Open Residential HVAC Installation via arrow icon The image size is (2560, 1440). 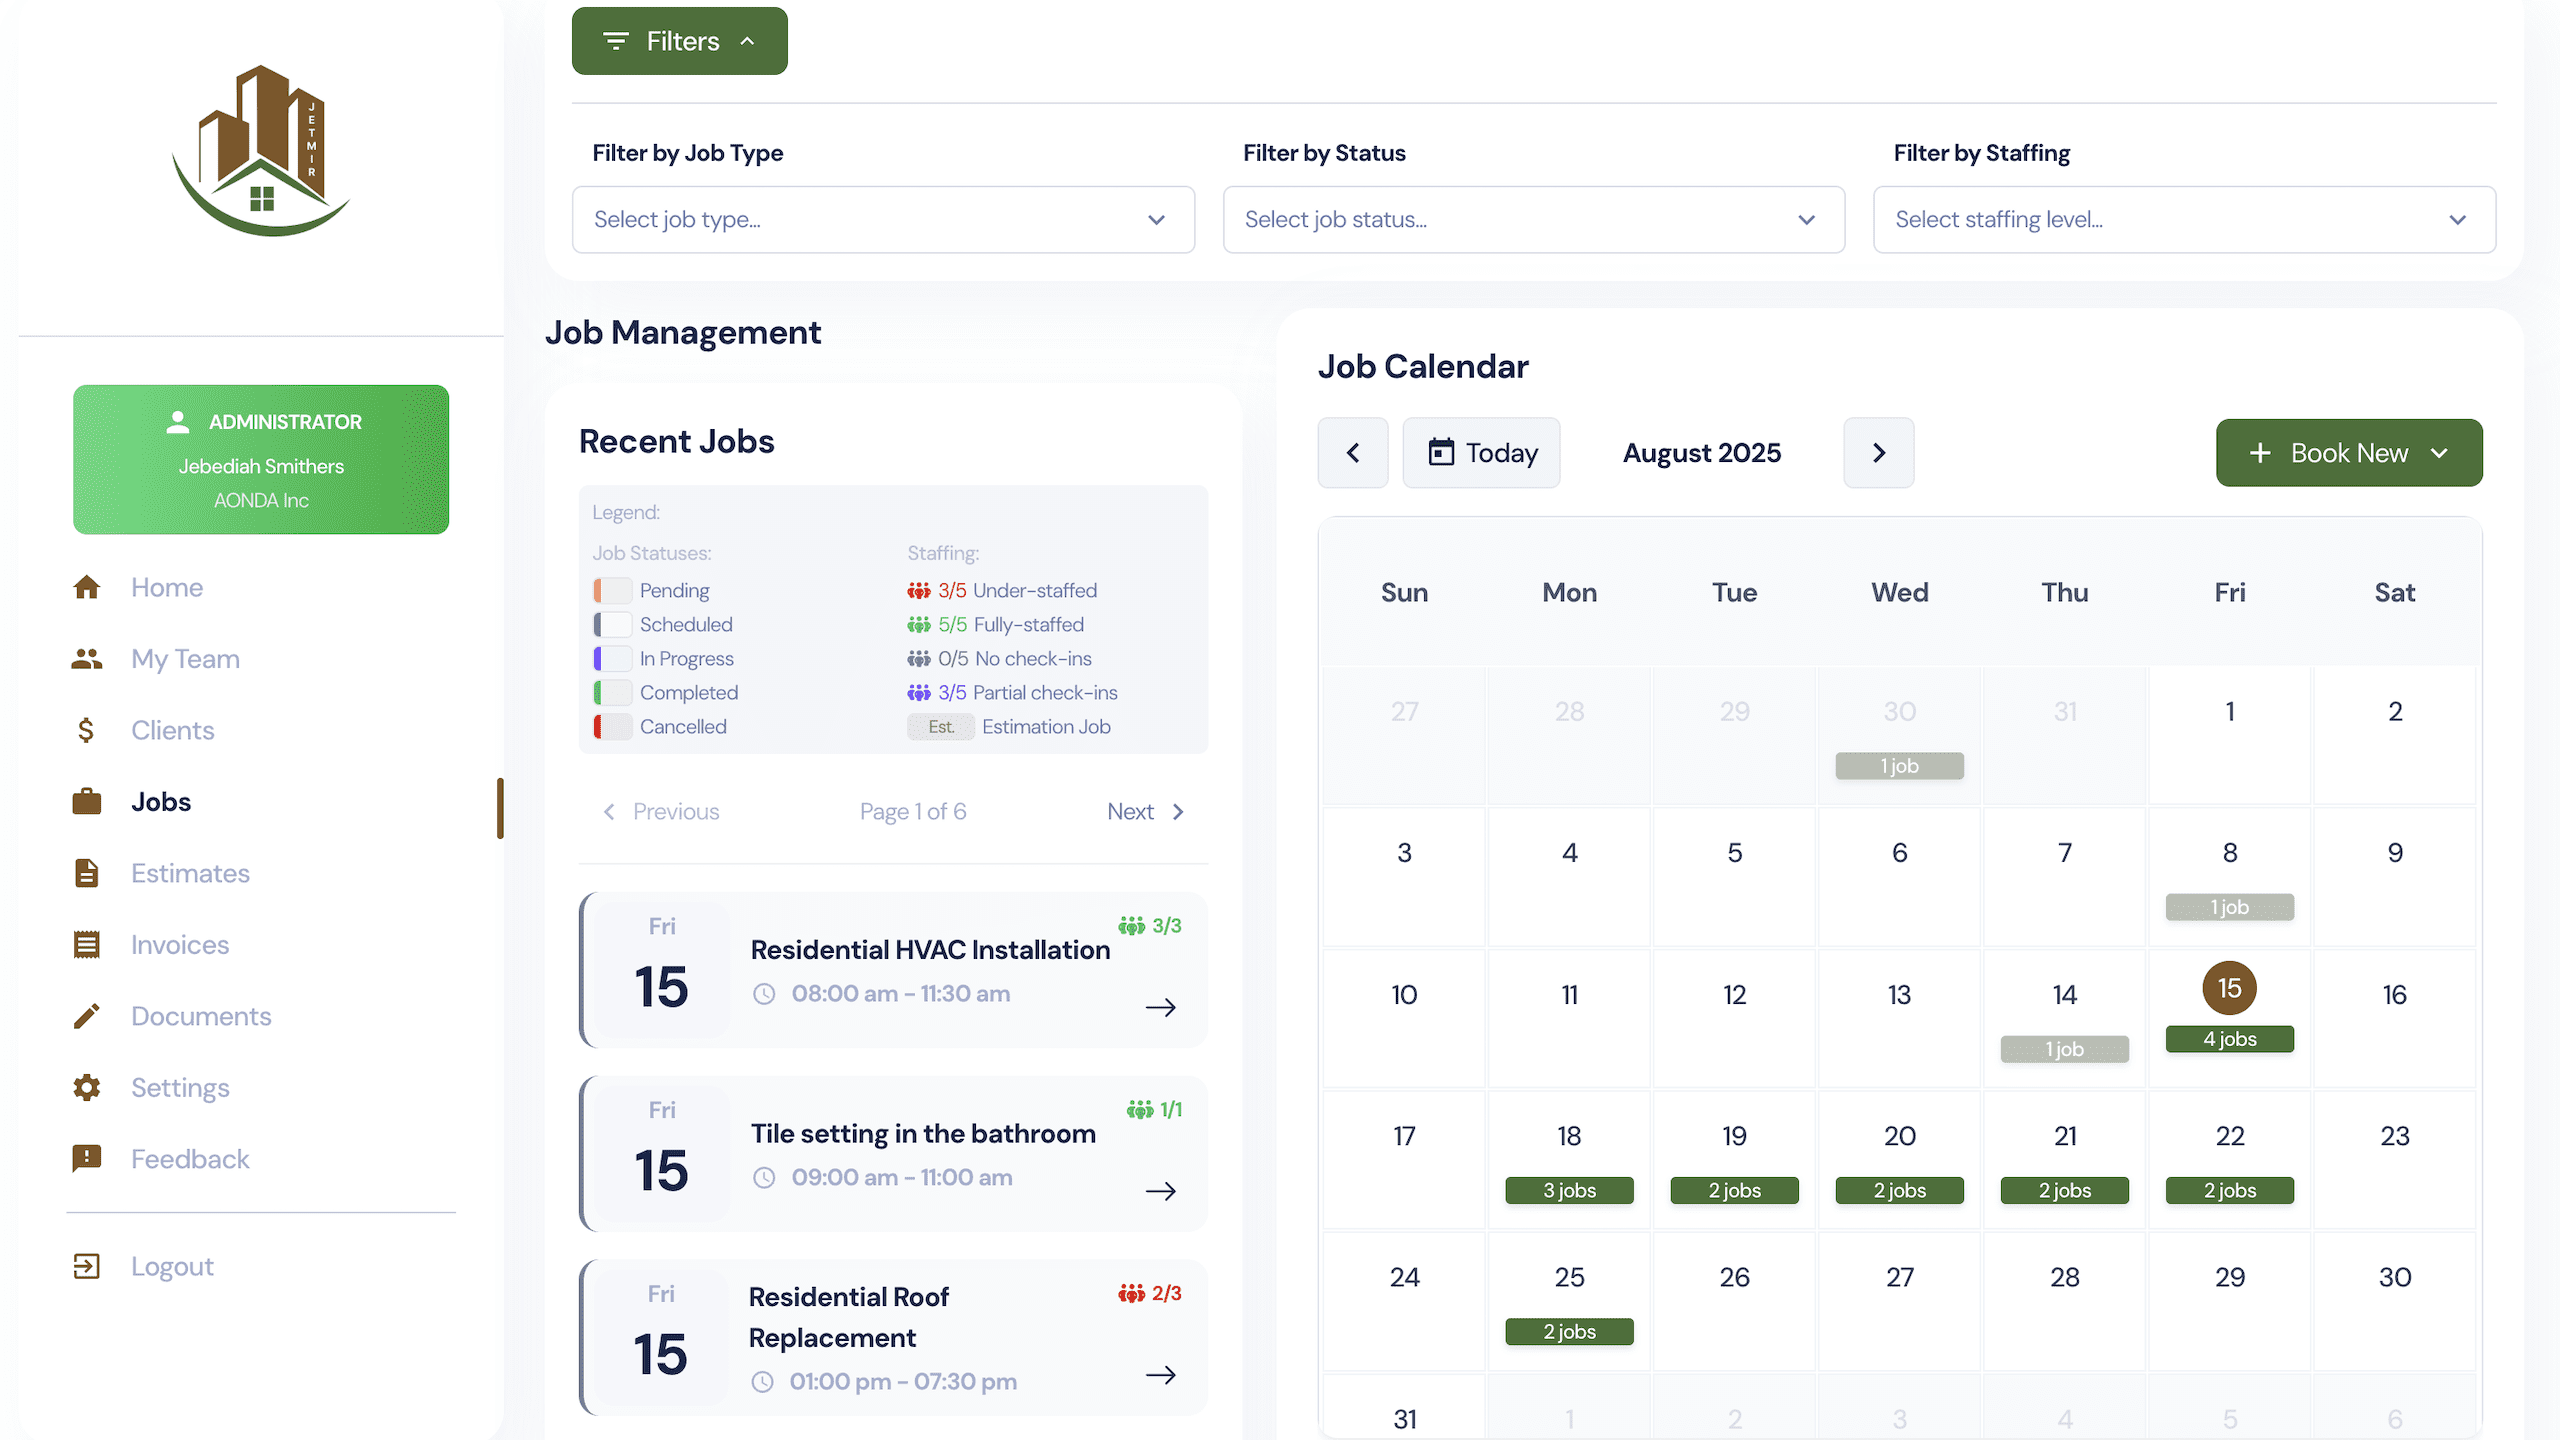click(x=1161, y=1008)
